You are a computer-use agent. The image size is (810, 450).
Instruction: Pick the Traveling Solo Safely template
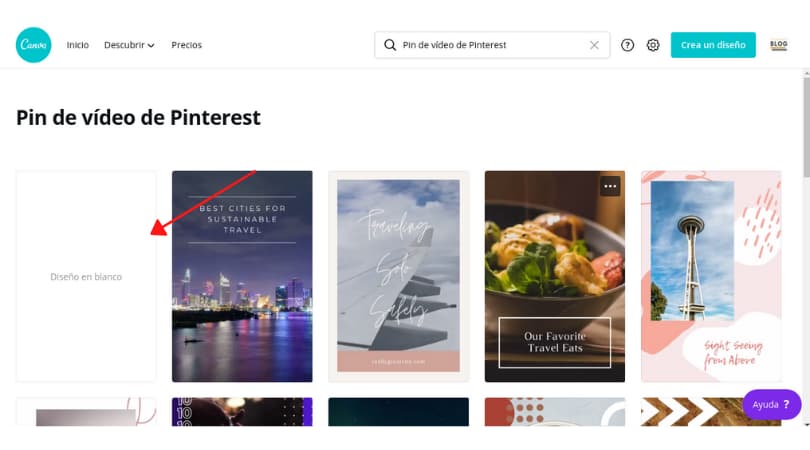[398, 276]
